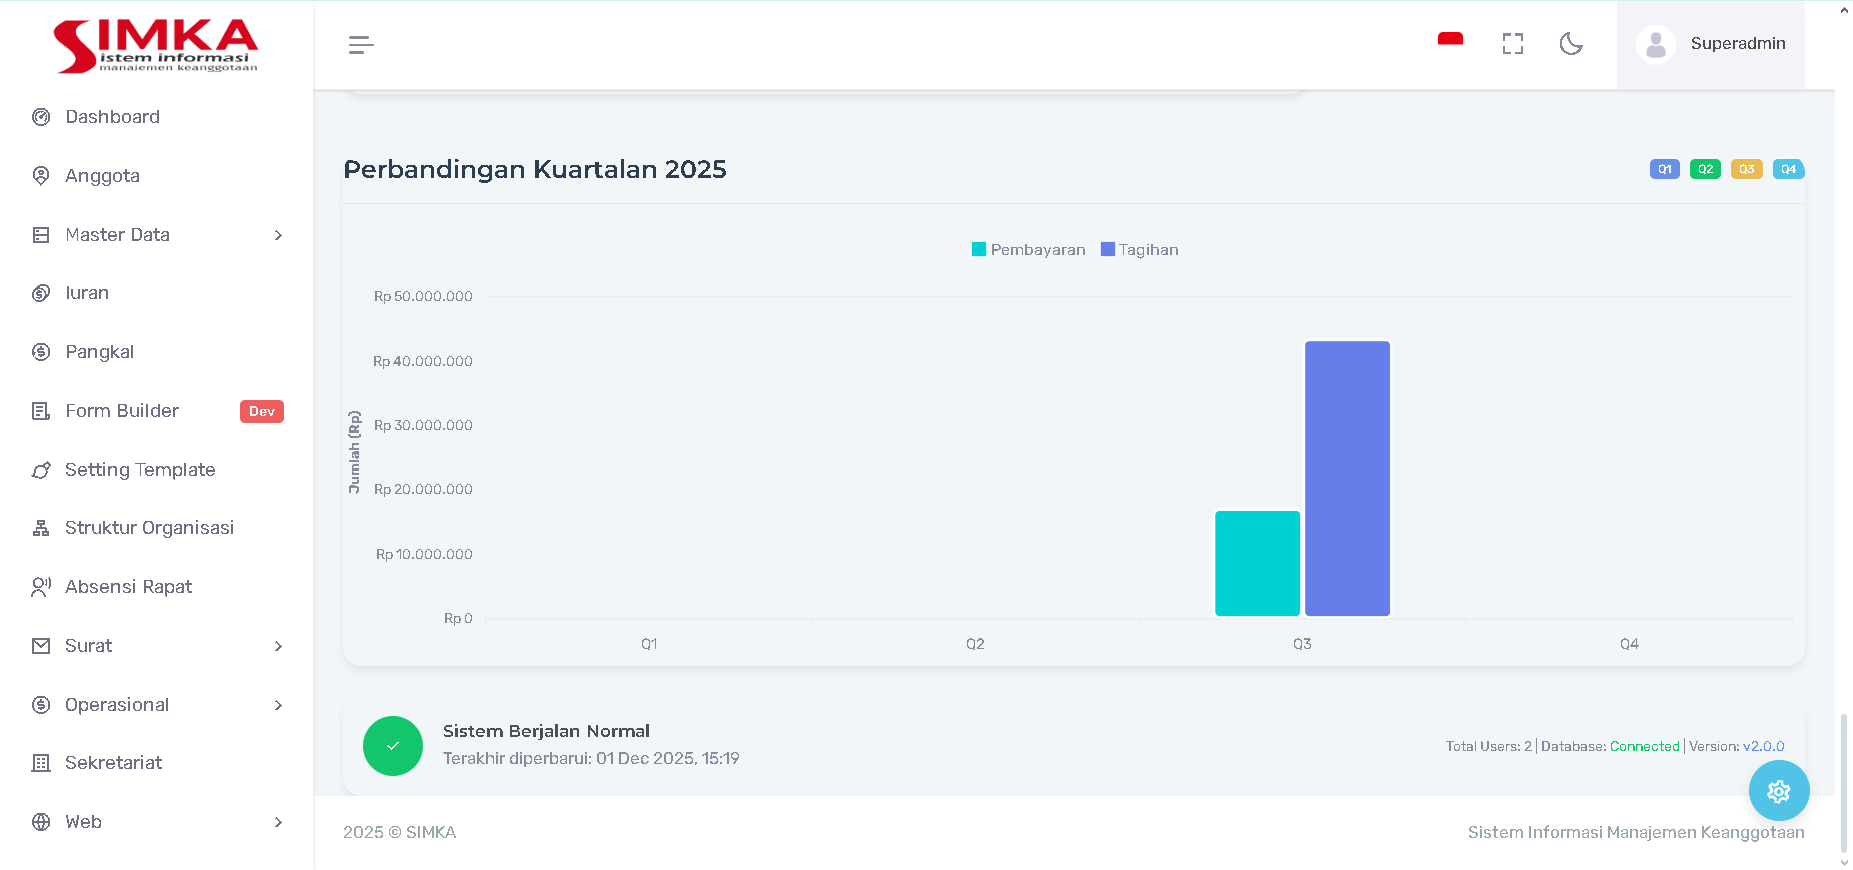The width and height of the screenshot is (1853, 870).
Task: Select the Q1 quarter badge
Action: pos(1664,169)
